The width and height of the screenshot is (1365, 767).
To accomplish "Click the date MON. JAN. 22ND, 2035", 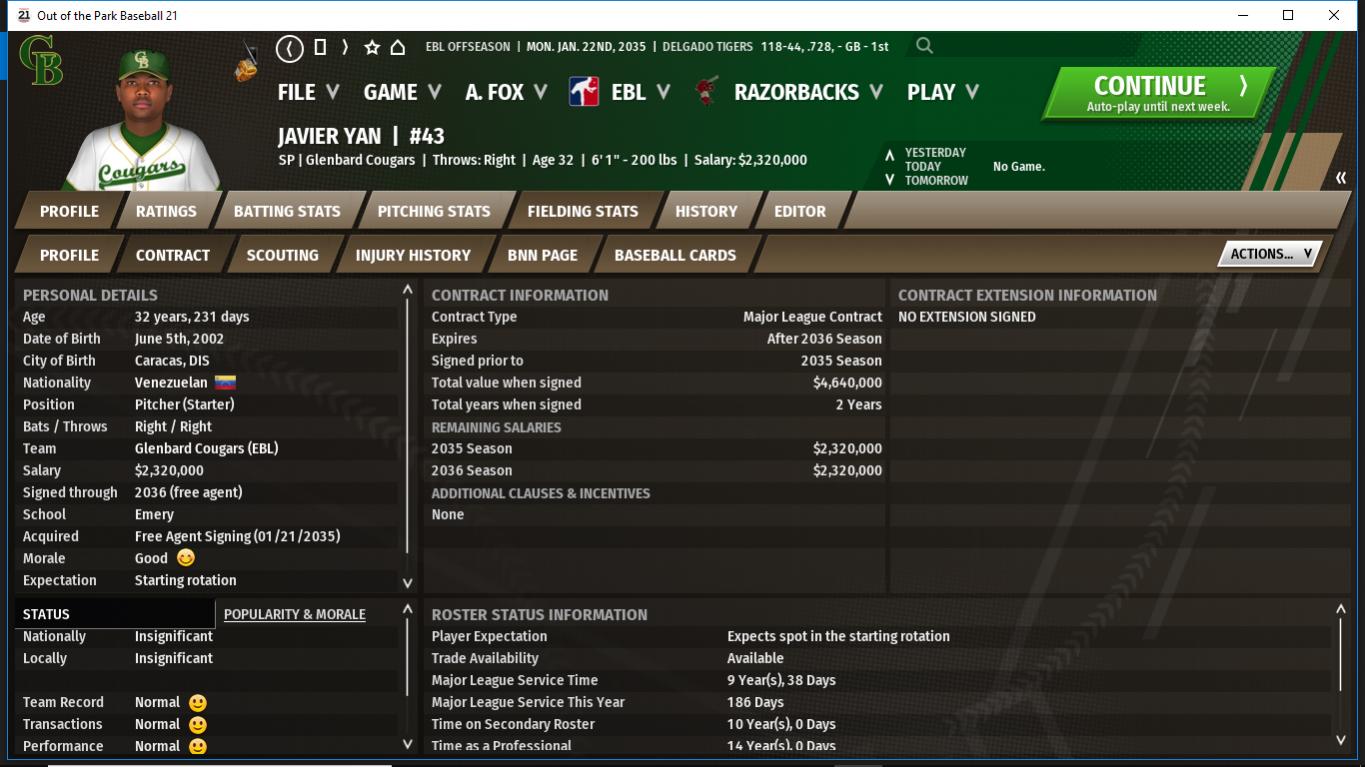I will coord(588,46).
